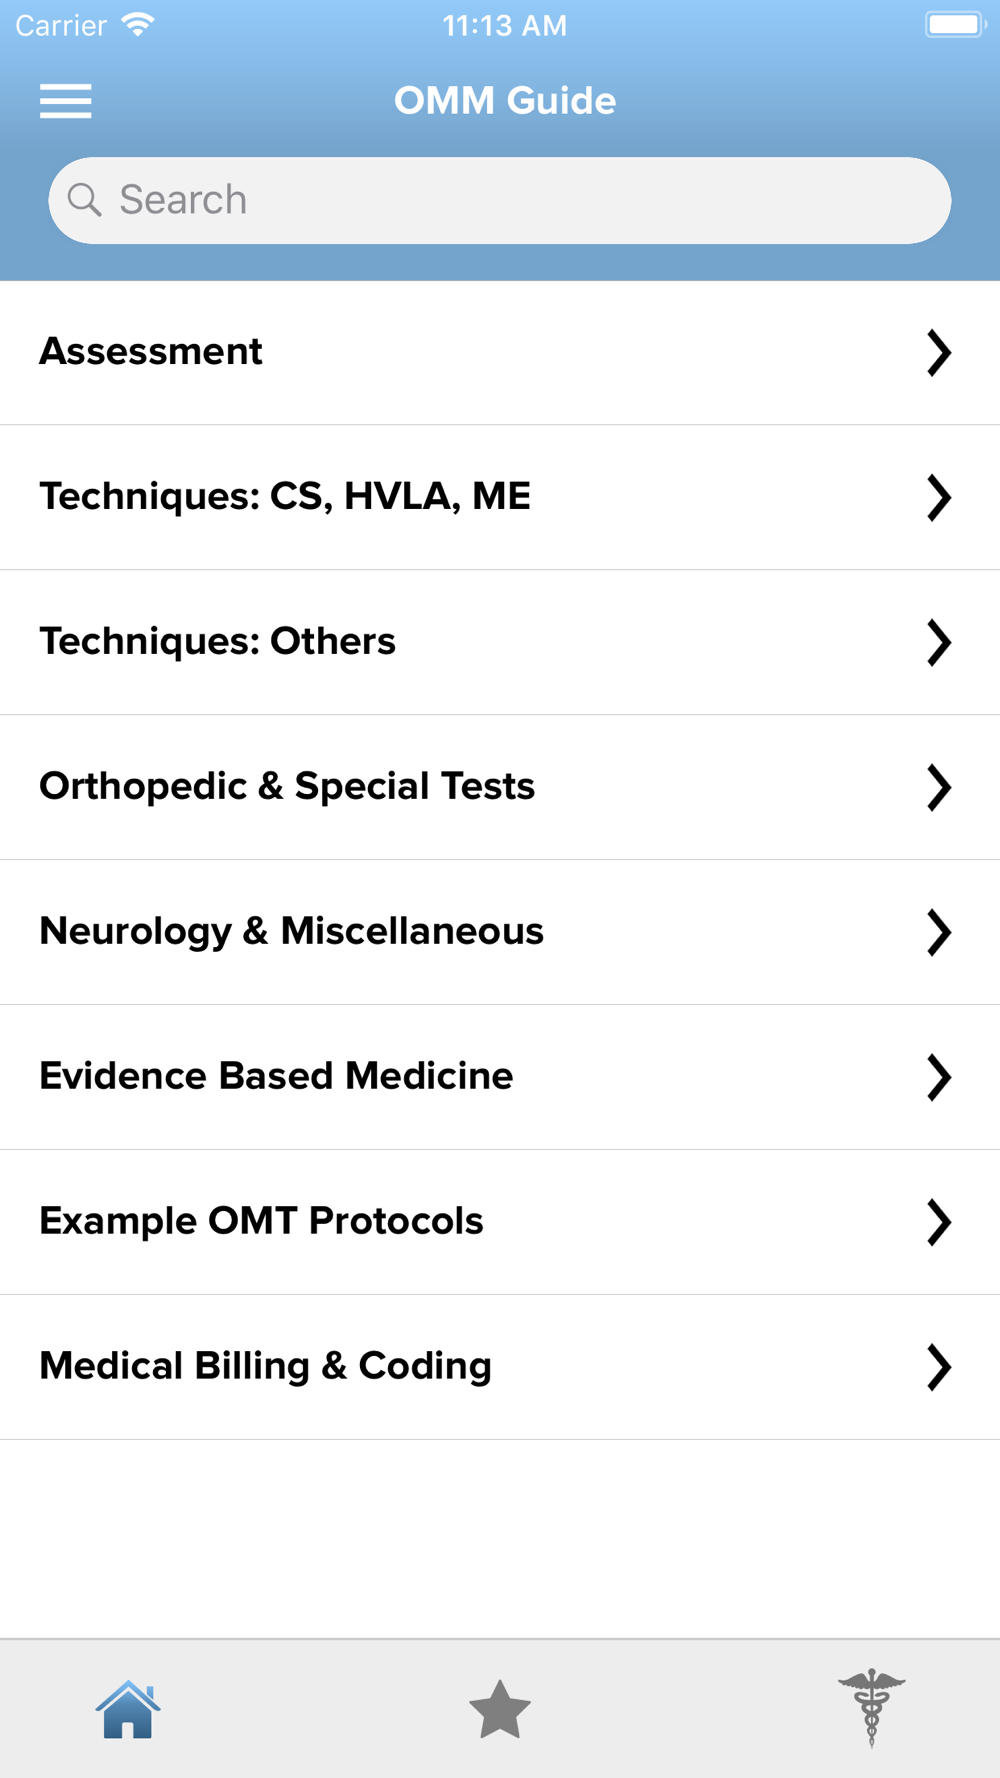Open Techniques: Others category

tap(218, 642)
